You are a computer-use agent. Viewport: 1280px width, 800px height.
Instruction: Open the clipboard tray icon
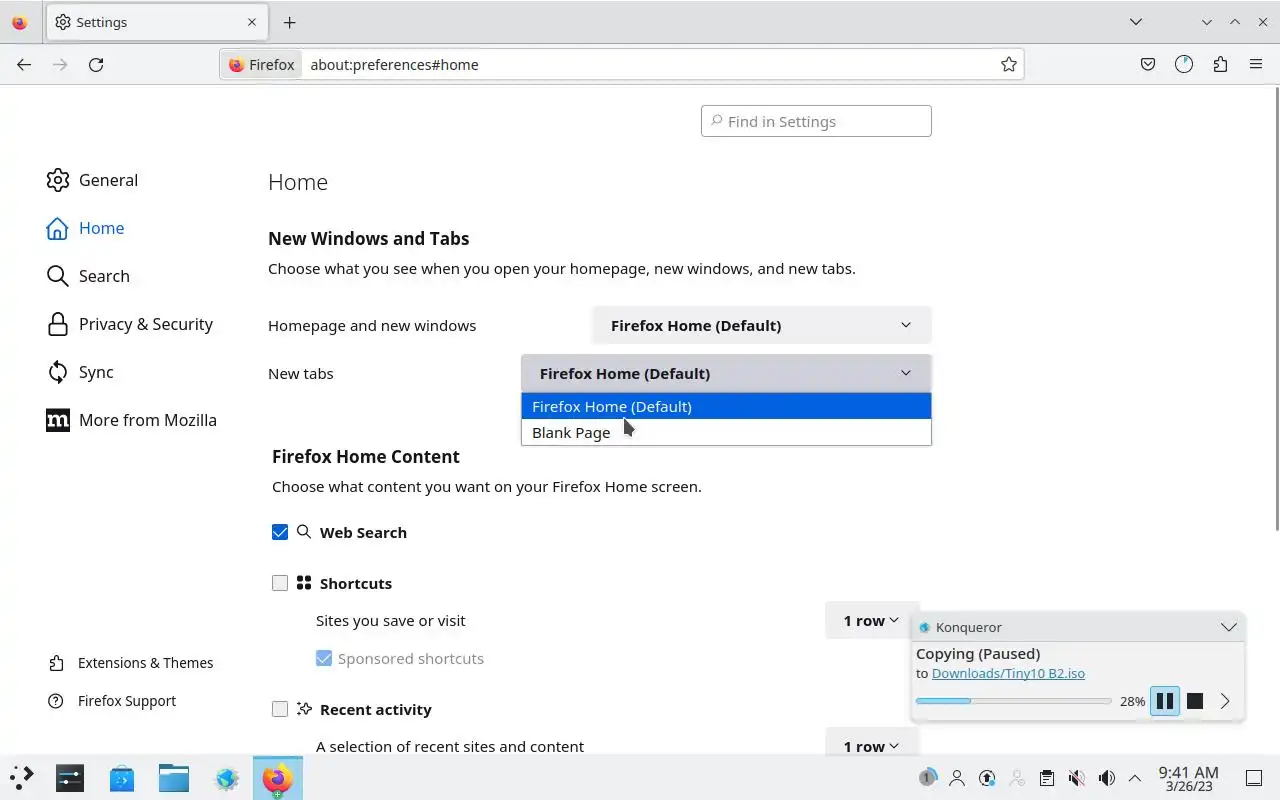coord(1047,778)
